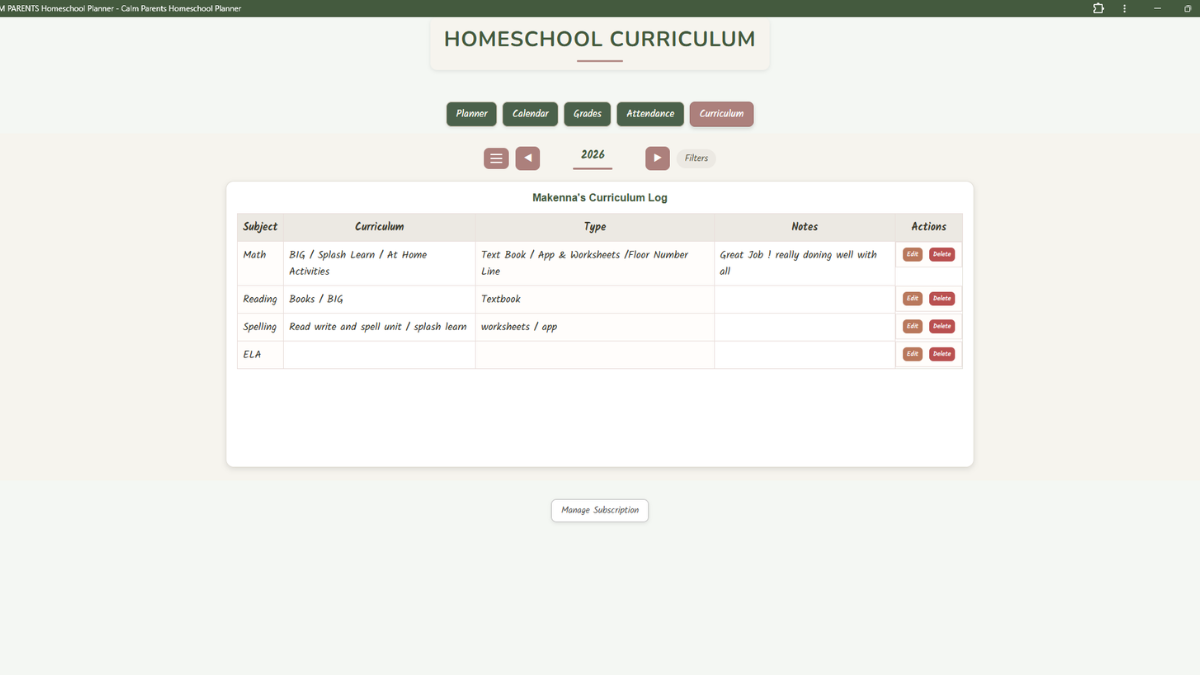
Task: Delete the Reading curriculum row
Action: [942, 298]
